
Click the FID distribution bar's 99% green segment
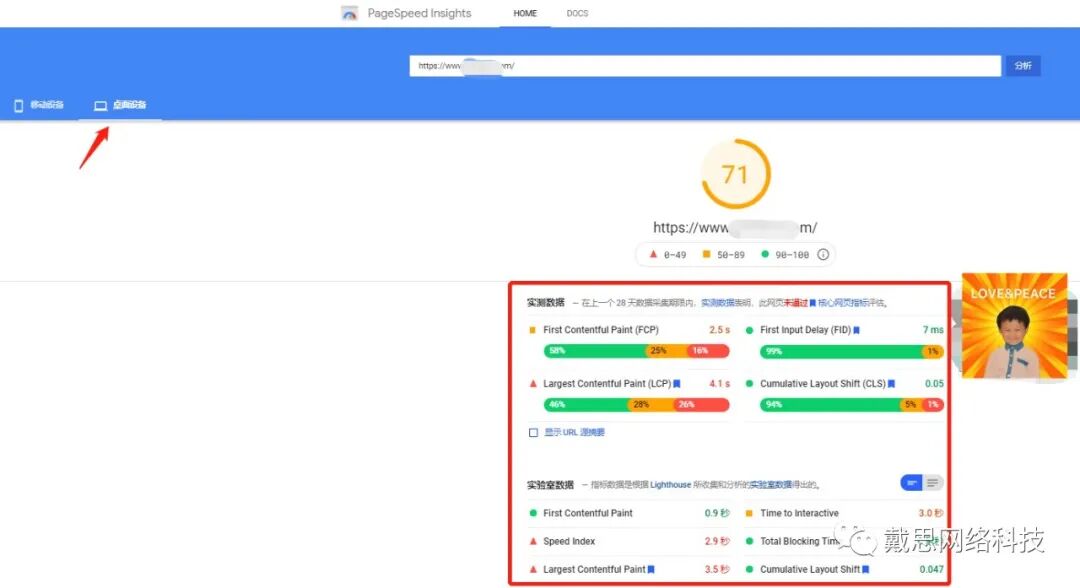pyautogui.click(x=841, y=351)
